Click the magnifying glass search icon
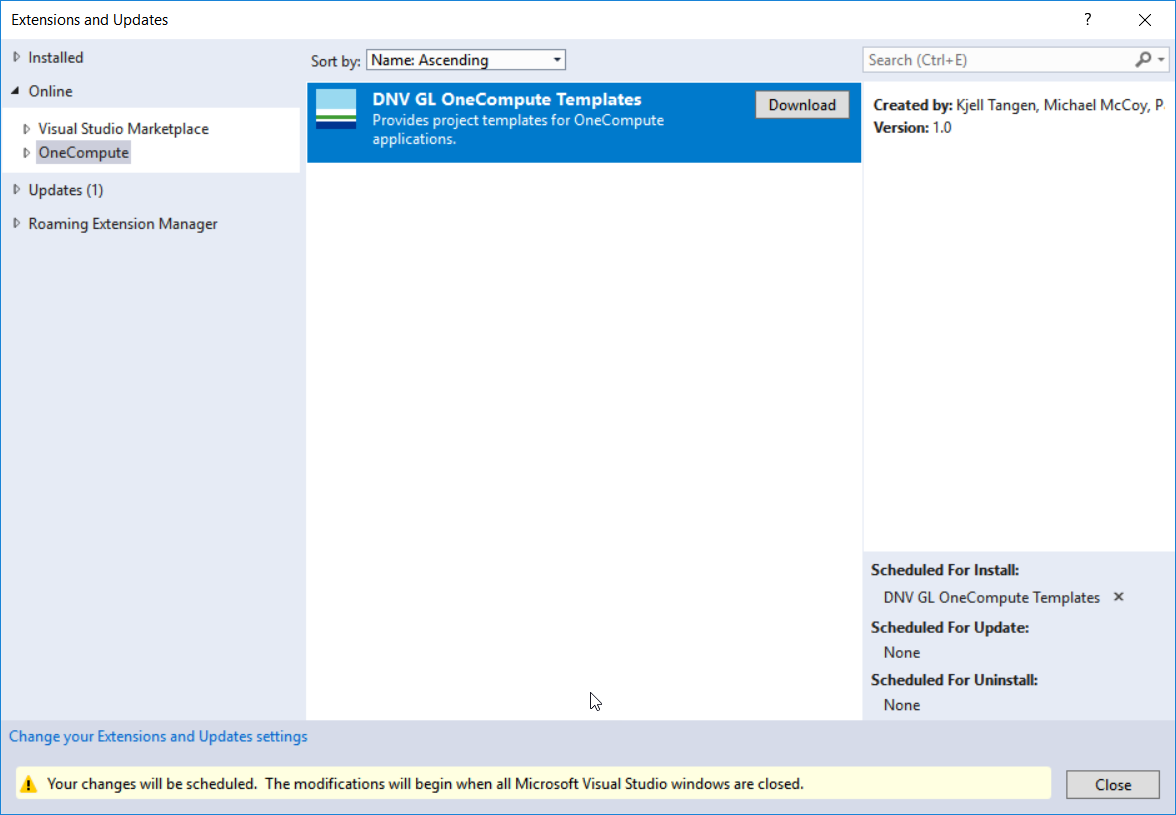The image size is (1176, 815). (1143, 60)
